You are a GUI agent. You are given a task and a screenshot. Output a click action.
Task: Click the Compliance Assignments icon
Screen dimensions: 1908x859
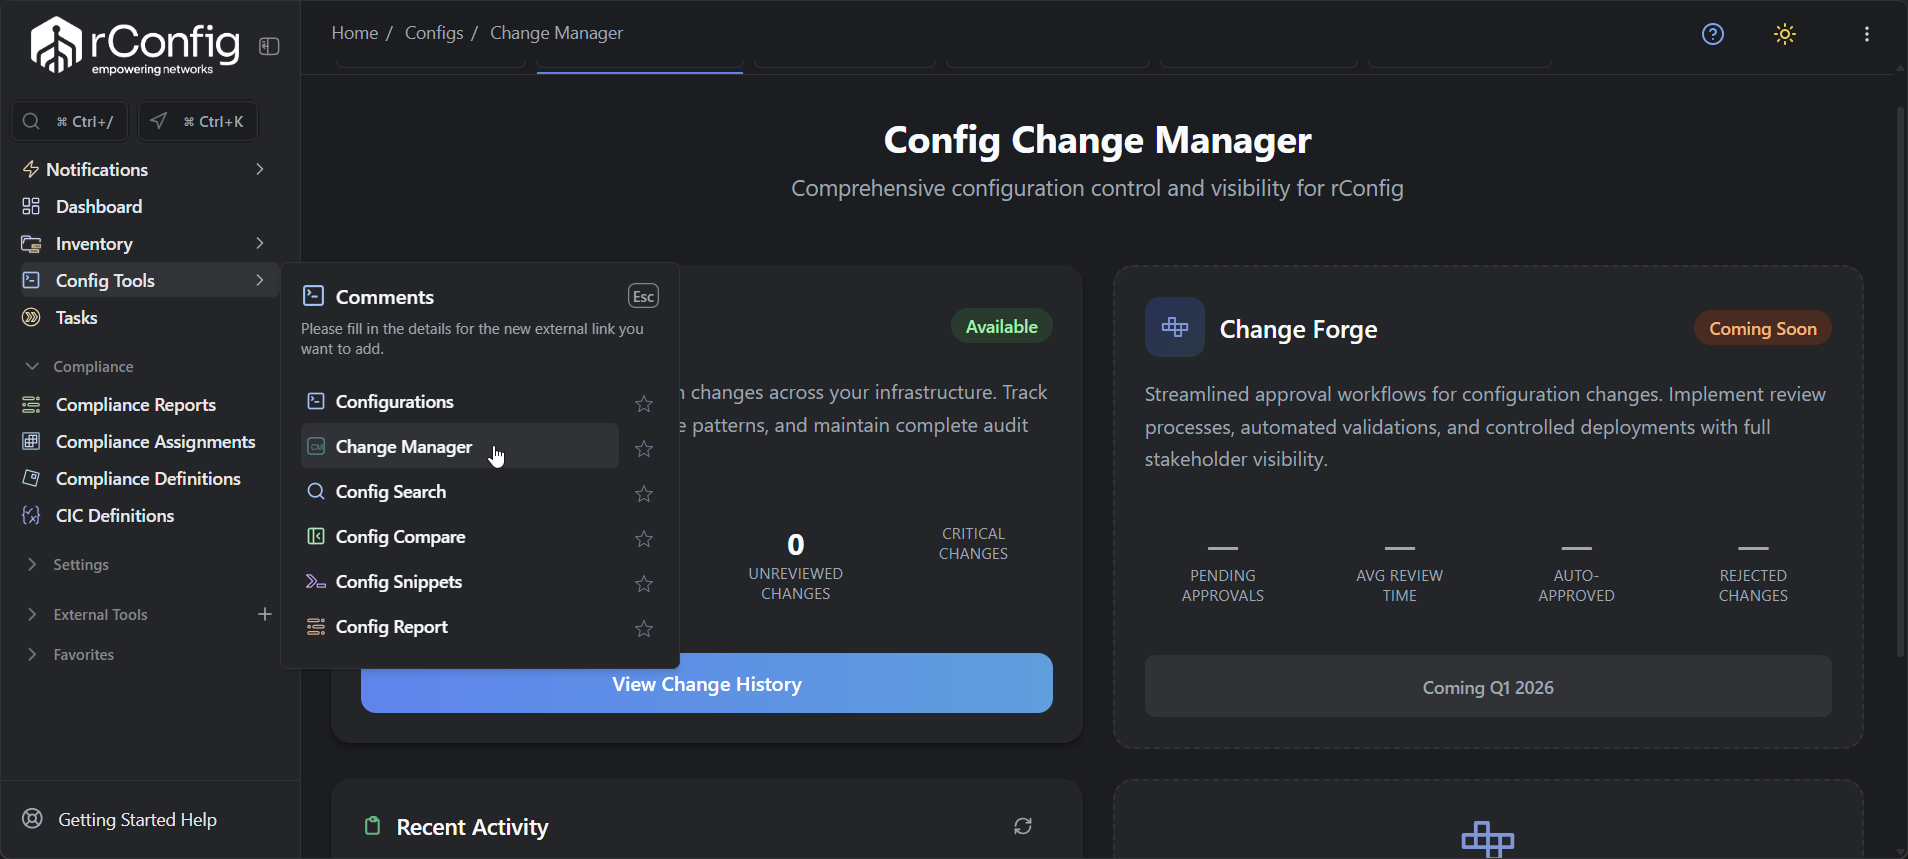[31, 441]
